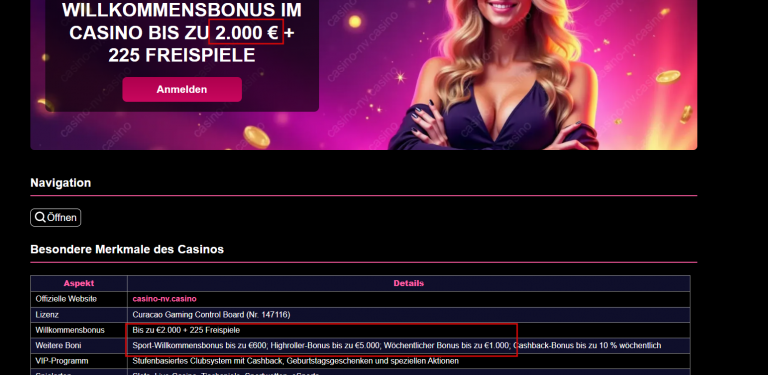768x375 pixels.
Task: Select the Willkommensbonus row label
Action: tap(70, 330)
